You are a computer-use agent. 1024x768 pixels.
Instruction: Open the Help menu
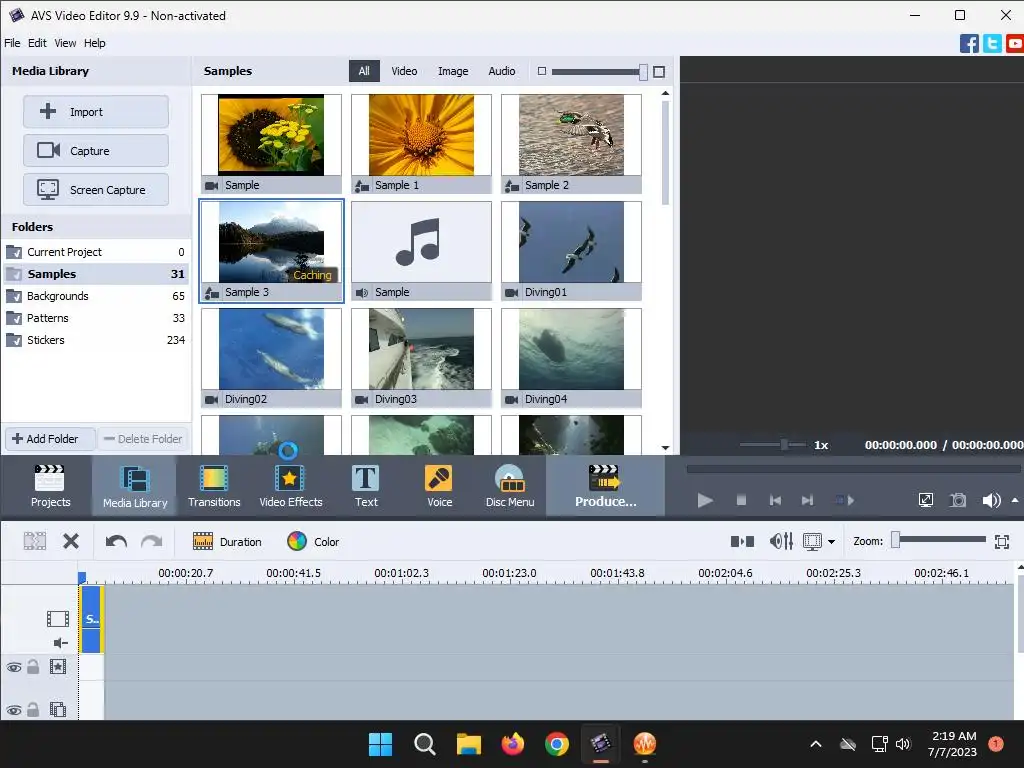click(x=95, y=43)
